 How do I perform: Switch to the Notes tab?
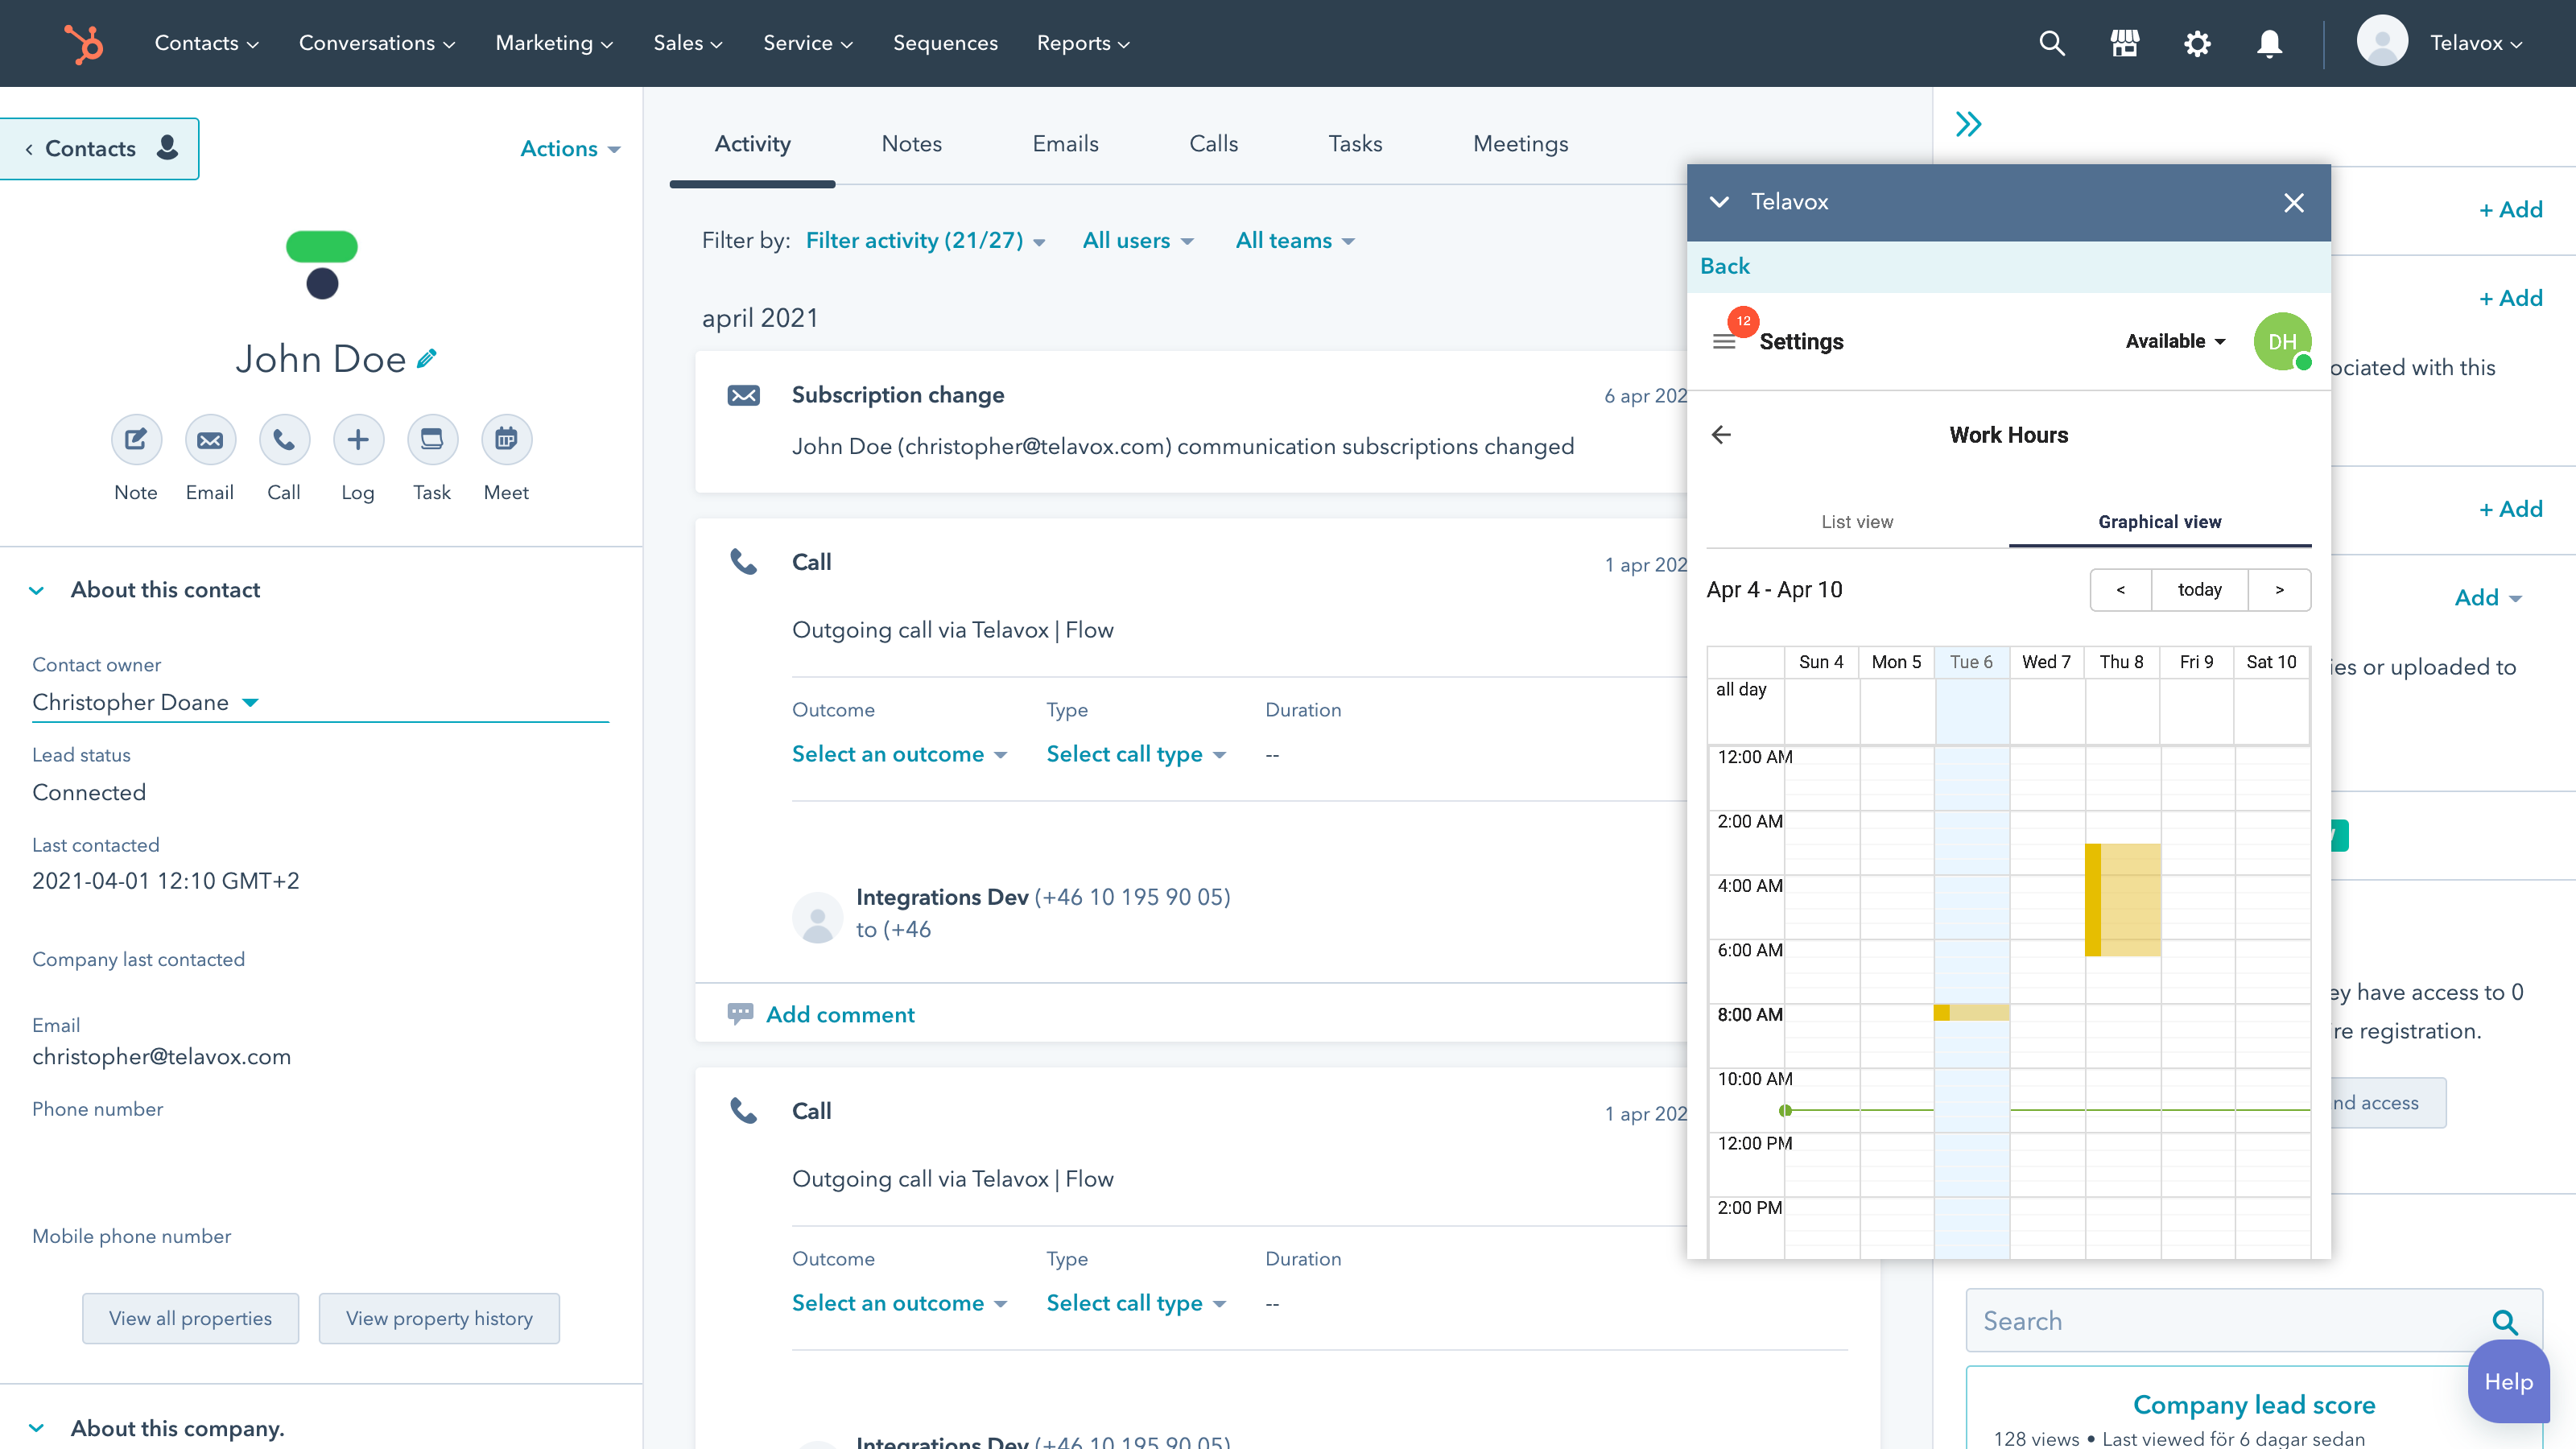click(911, 144)
